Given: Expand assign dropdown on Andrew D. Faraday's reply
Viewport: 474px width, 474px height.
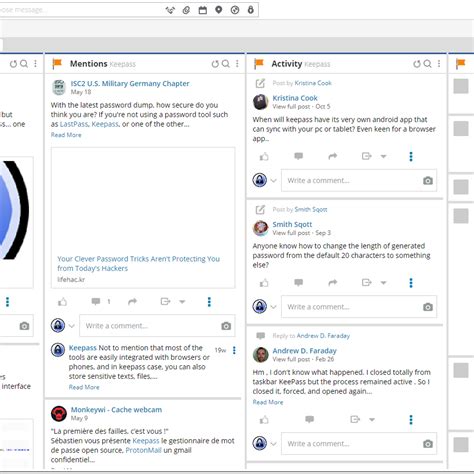Looking at the screenshot, I should click(372, 420).
